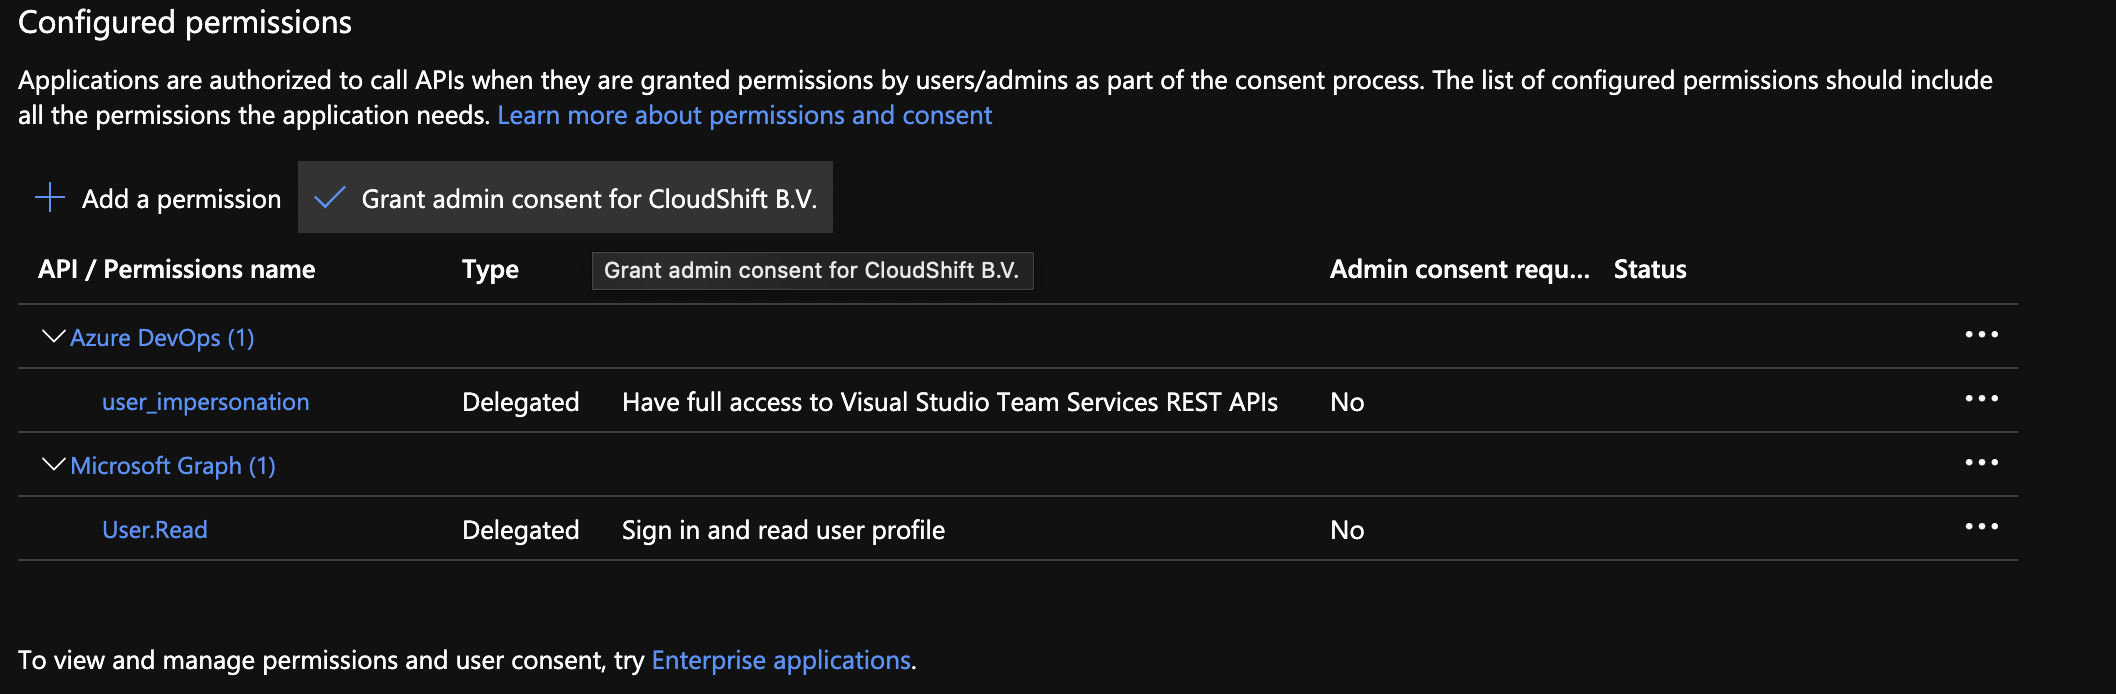Open ellipsis menu for User.Read row
Viewport: 2116px width, 694px height.
pos(1980,528)
